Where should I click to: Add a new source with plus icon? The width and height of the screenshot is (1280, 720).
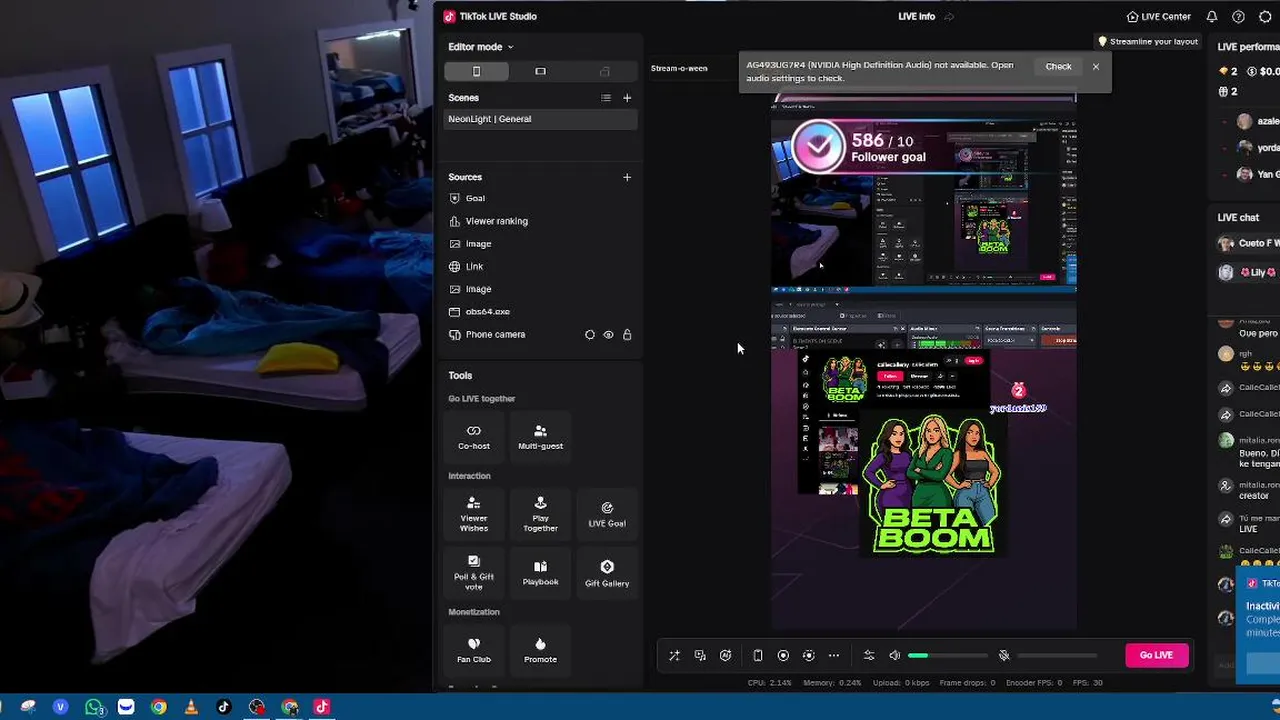(627, 177)
